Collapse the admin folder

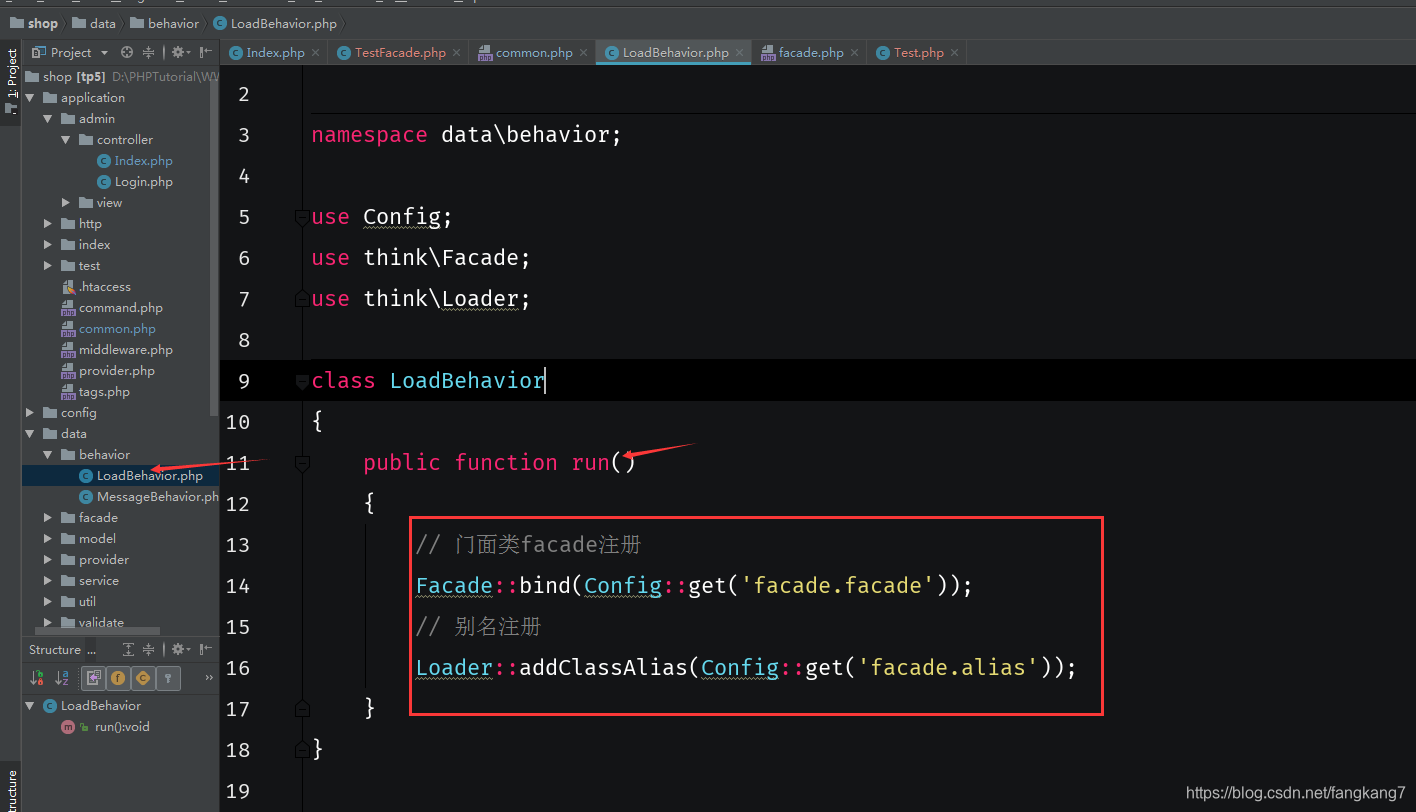click(x=48, y=119)
